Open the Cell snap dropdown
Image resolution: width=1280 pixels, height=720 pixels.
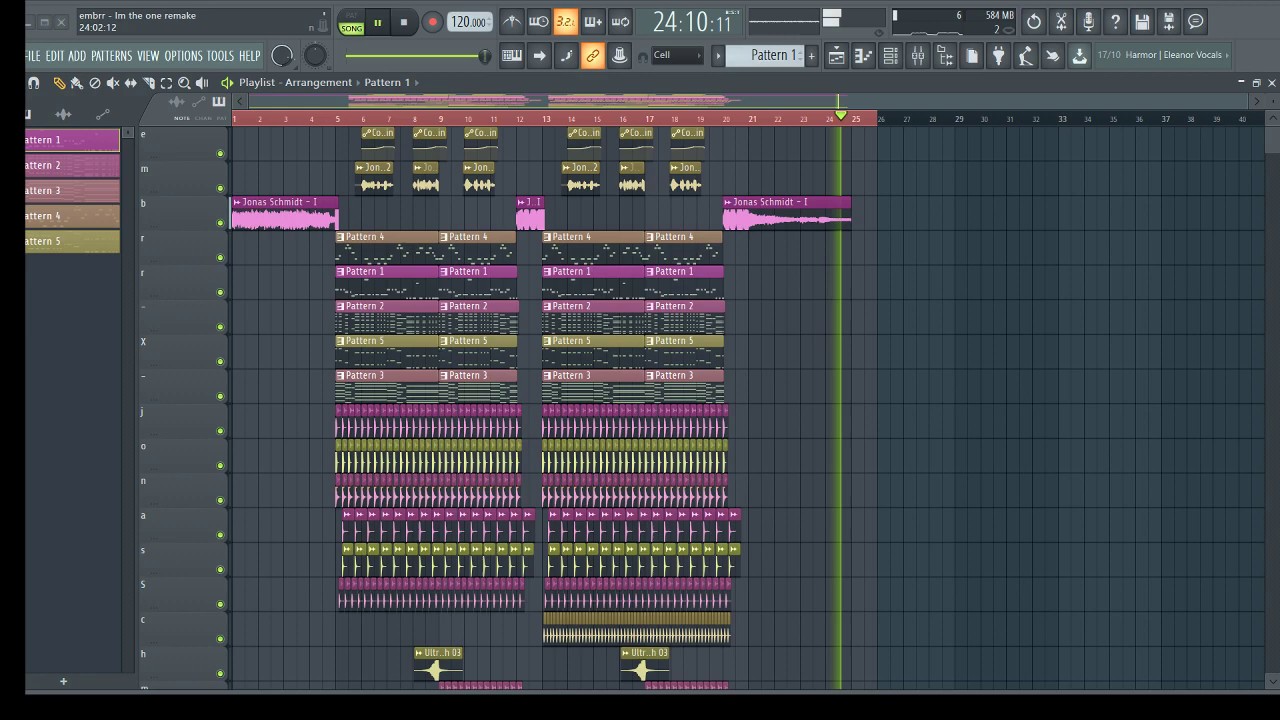[x=677, y=55]
